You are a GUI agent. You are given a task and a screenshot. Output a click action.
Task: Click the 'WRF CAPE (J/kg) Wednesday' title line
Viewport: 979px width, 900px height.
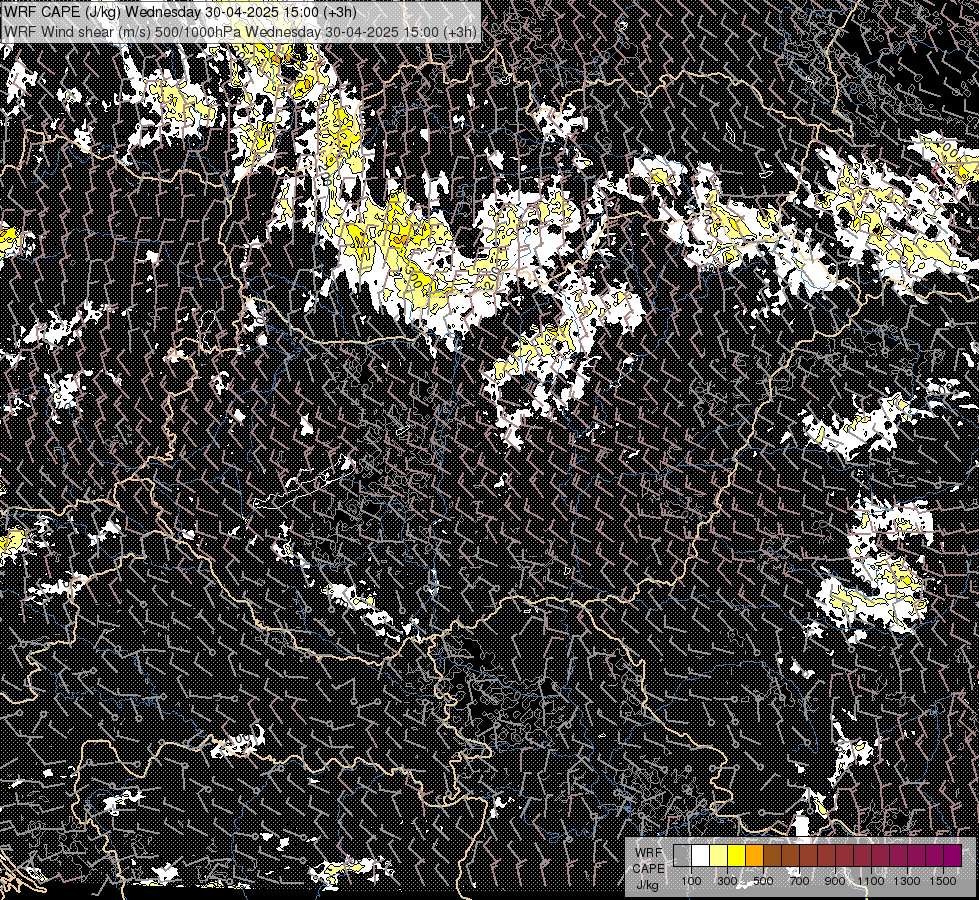(181, 12)
